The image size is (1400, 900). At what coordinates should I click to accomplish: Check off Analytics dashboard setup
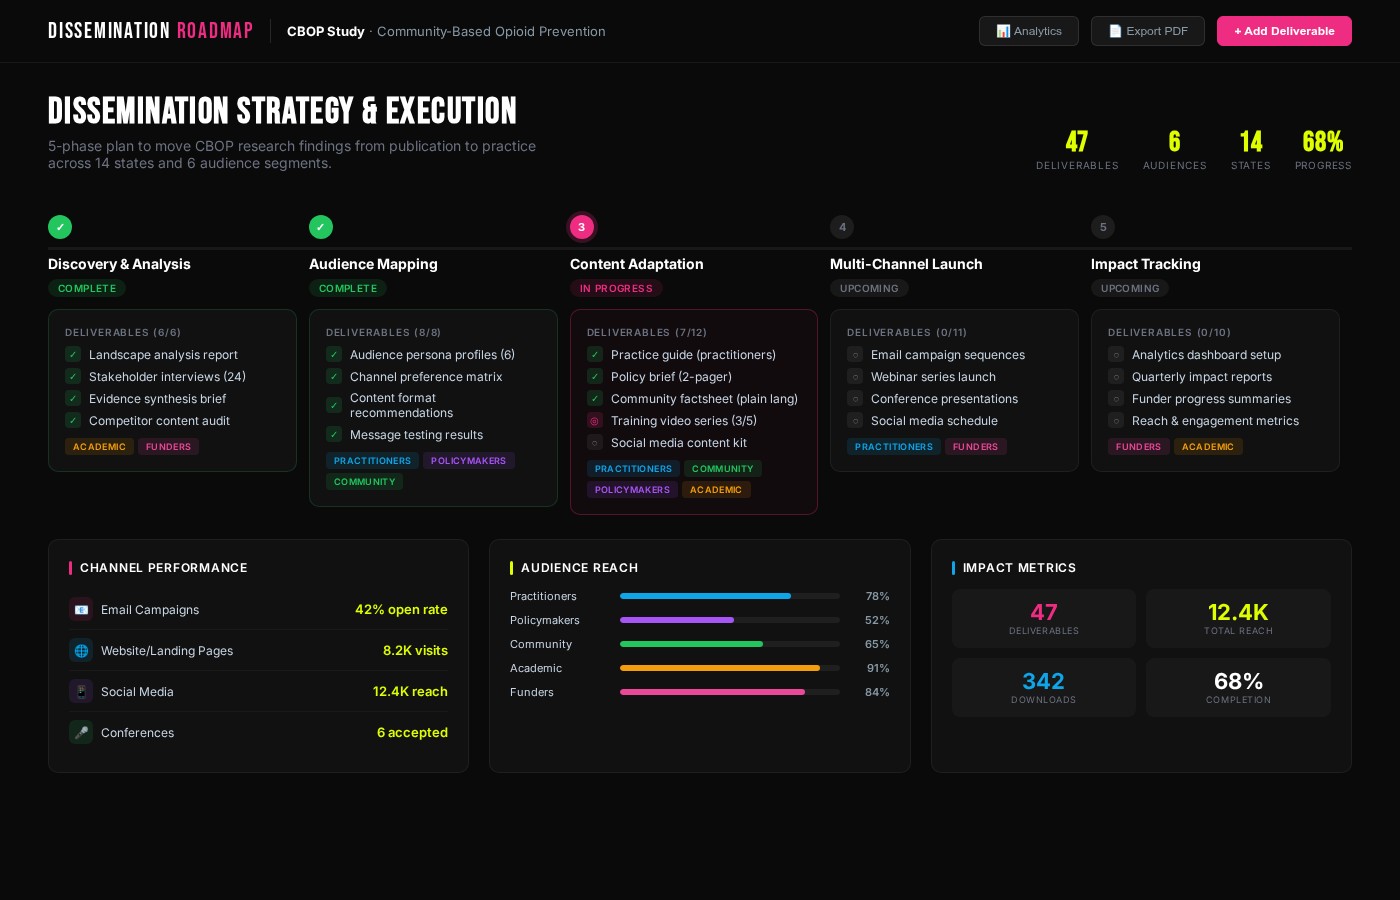tap(1116, 354)
